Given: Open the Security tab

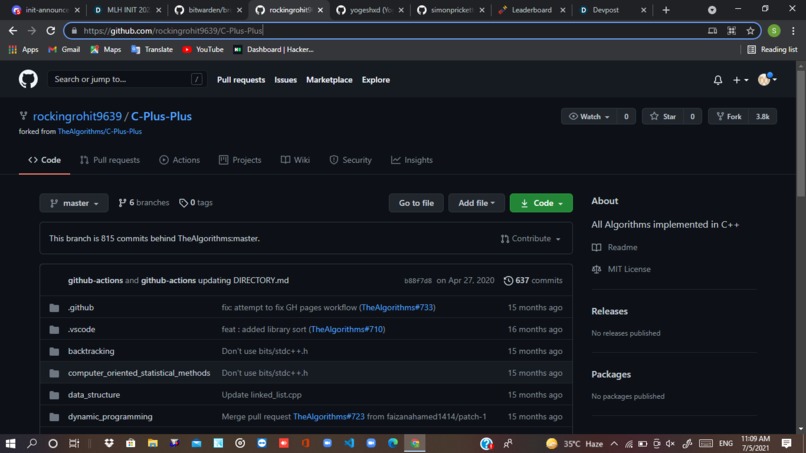Looking at the screenshot, I should pyautogui.click(x=351, y=160).
